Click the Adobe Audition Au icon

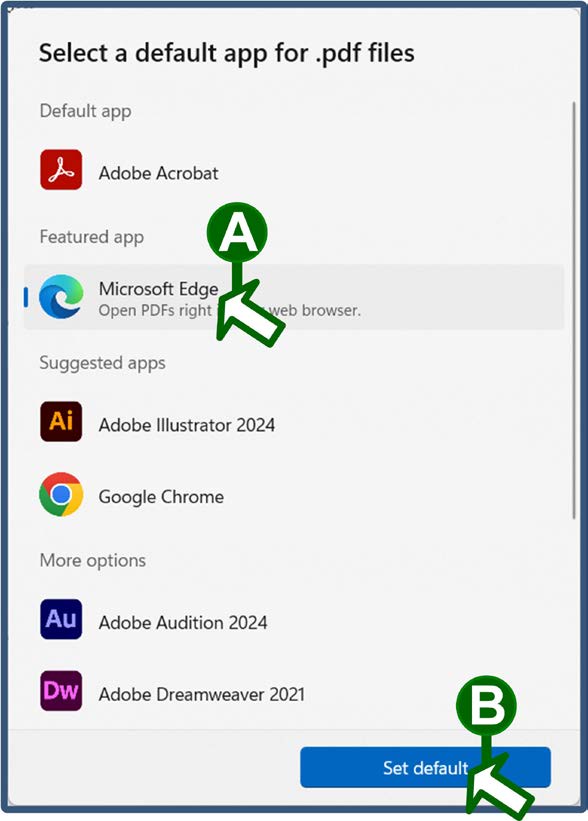click(61, 619)
